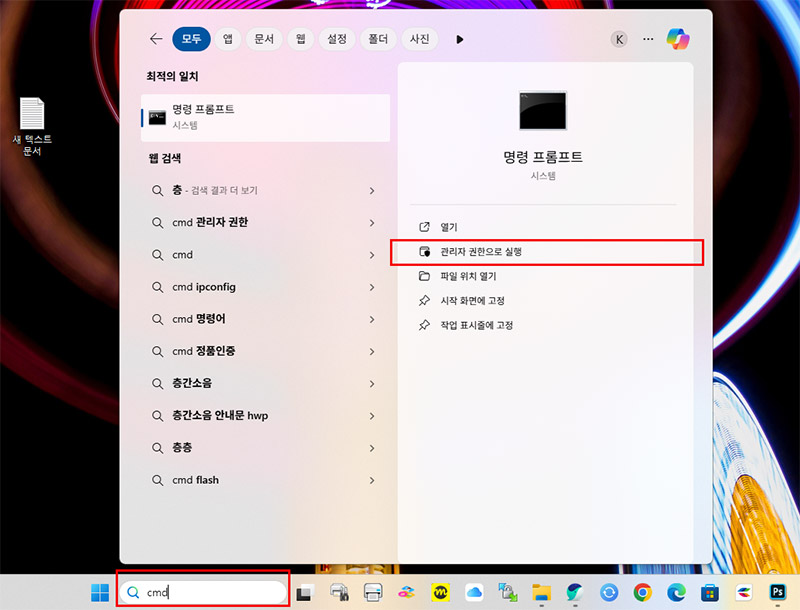Viewport: 800px width, 610px height.
Task: Launch Google Chrome from taskbar
Action: (642, 592)
